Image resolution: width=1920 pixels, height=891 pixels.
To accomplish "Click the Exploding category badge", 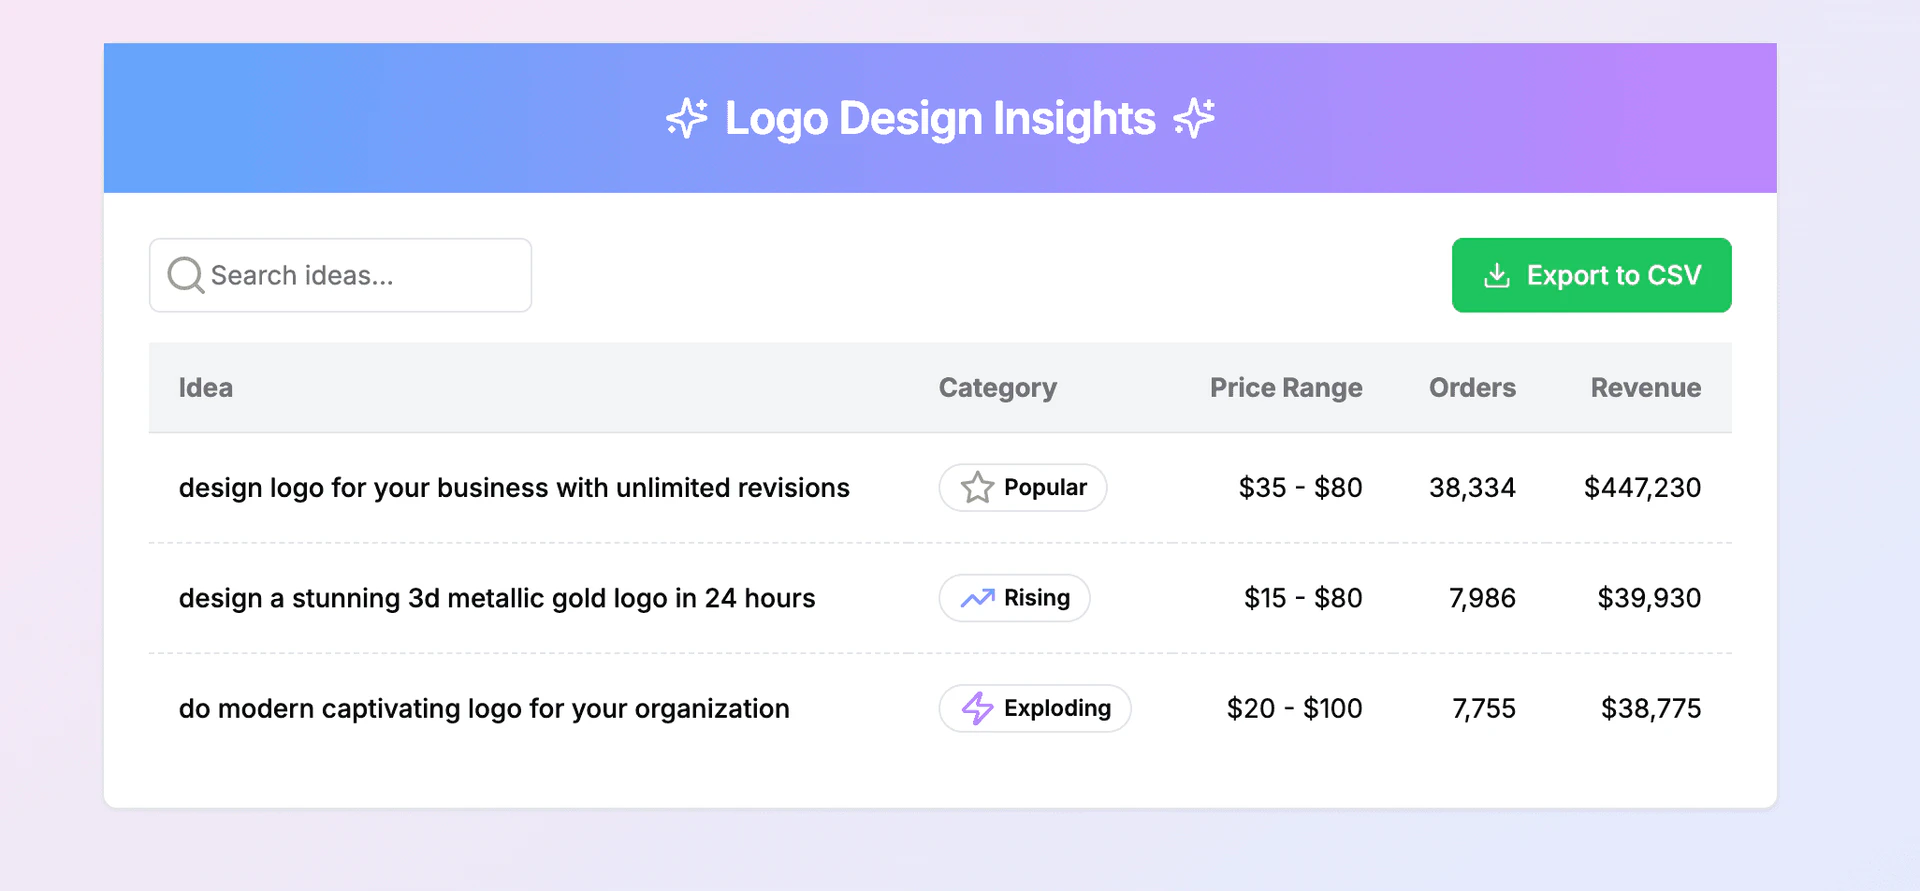I will pos(1035,708).
